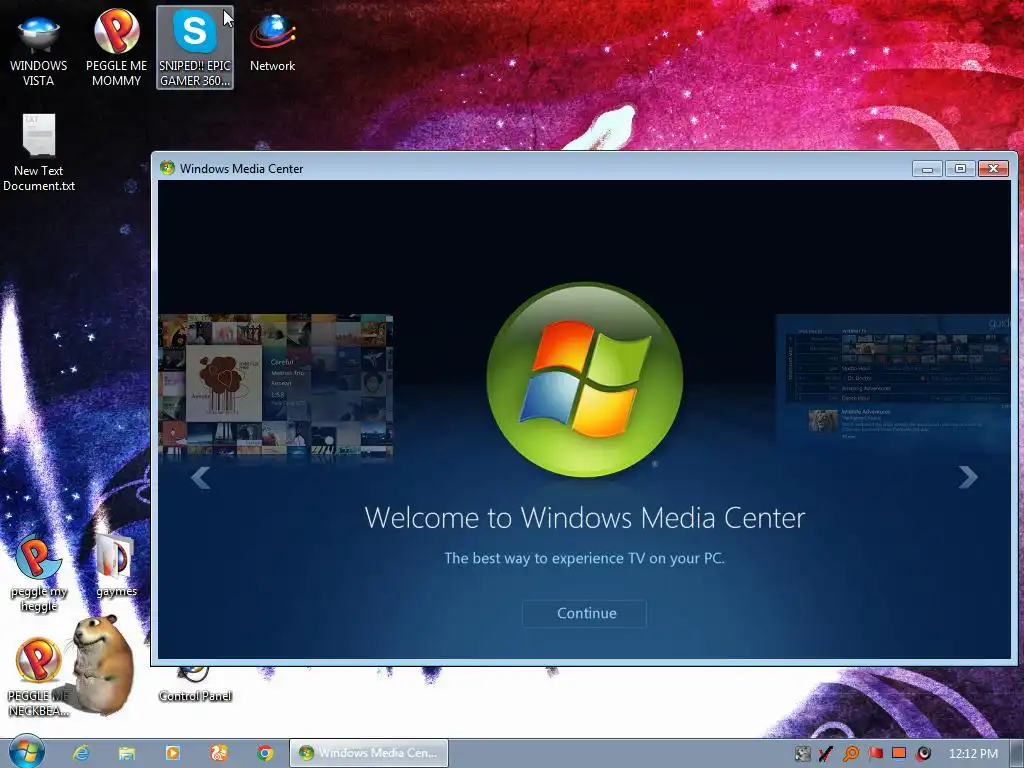Click the left arrow in Media Center
This screenshot has height=768, width=1024.
[x=200, y=477]
